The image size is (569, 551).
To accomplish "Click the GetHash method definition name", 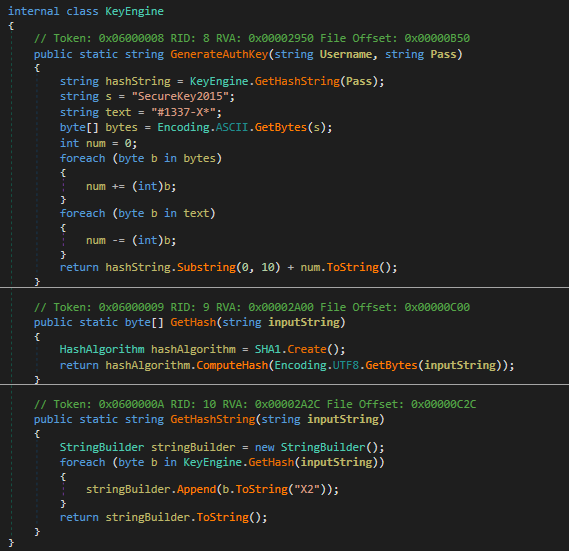I will [193, 322].
